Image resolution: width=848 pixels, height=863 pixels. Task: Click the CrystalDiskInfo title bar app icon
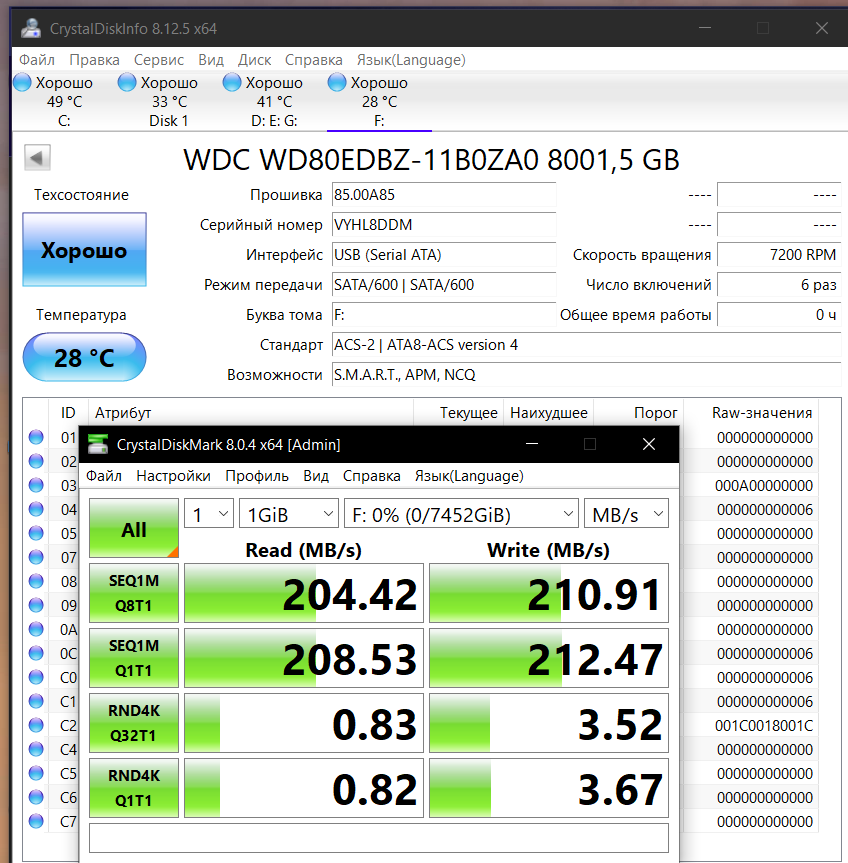(32, 28)
